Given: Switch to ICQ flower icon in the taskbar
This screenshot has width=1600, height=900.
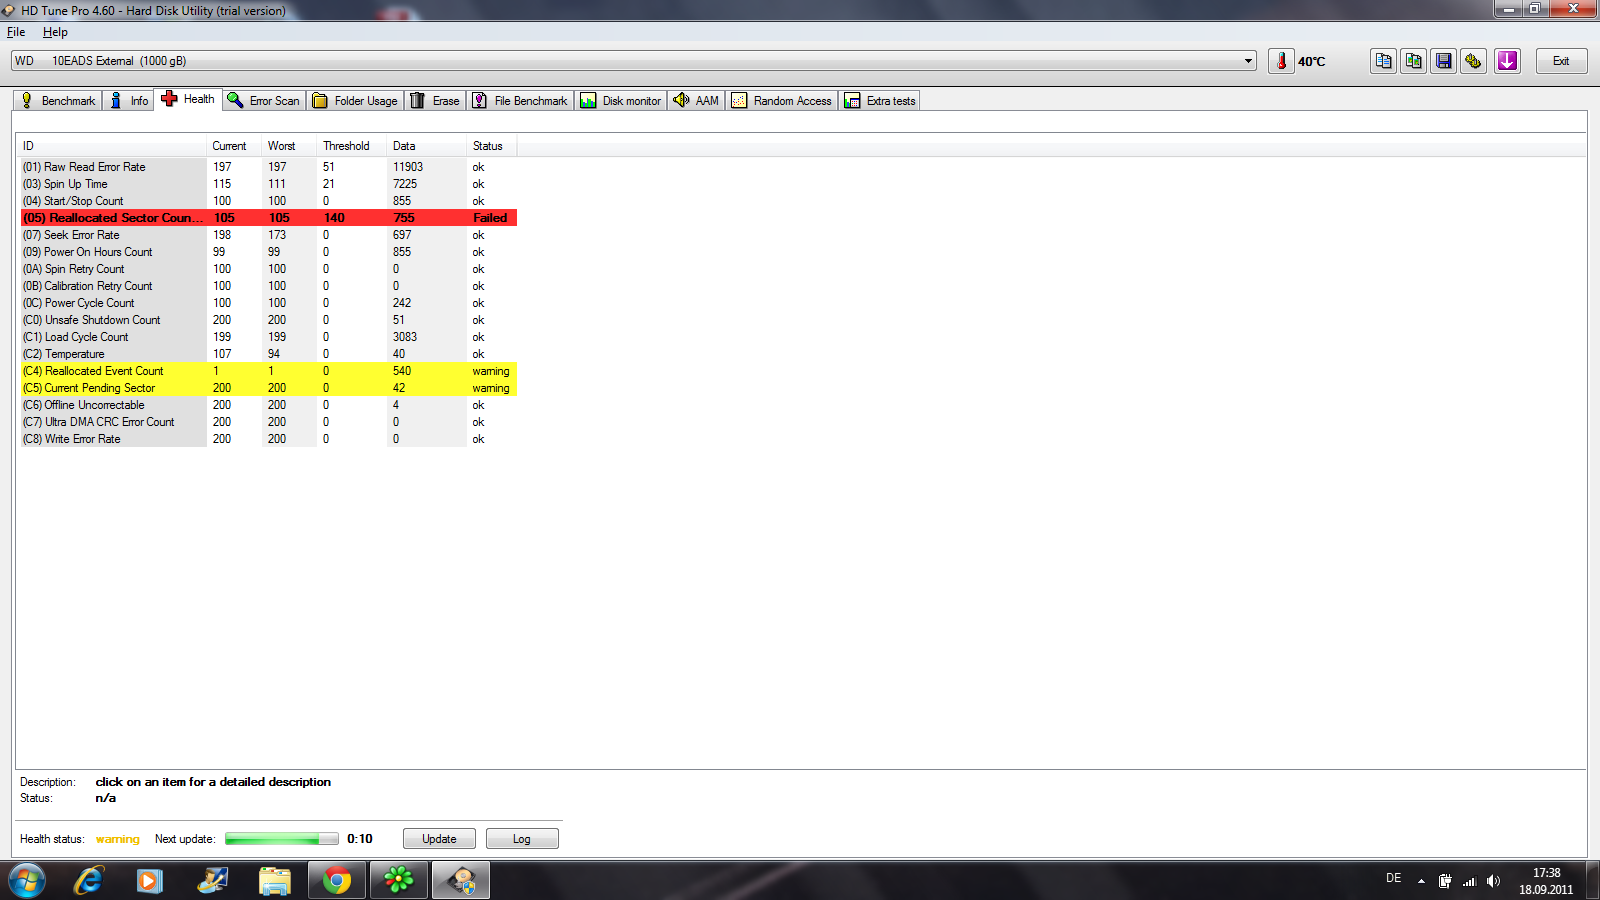Looking at the screenshot, I should tap(399, 880).
